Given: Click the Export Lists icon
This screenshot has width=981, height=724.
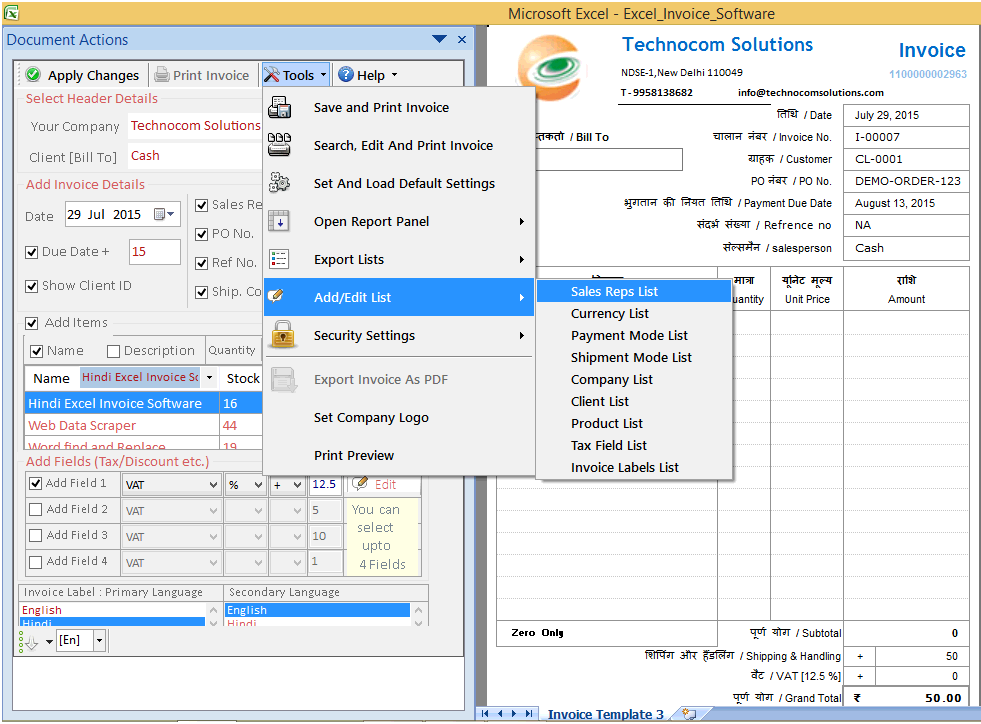Looking at the screenshot, I should pyautogui.click(x=279, y=259).
